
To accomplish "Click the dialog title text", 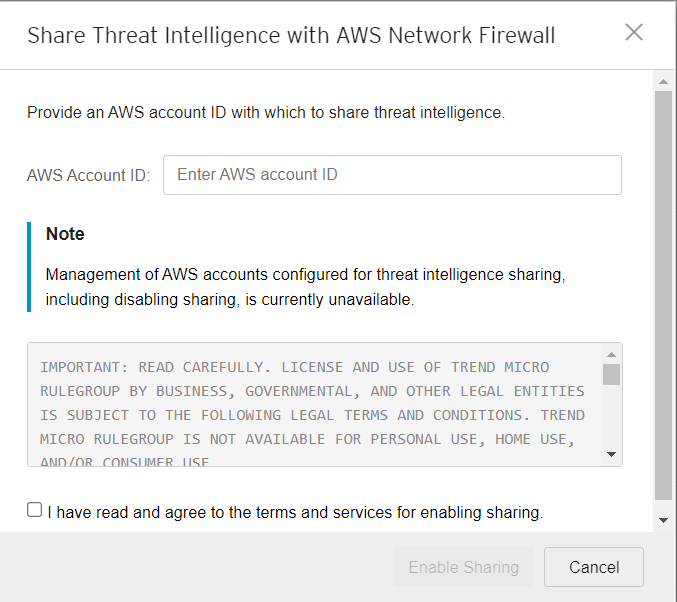I will (291, 36).
